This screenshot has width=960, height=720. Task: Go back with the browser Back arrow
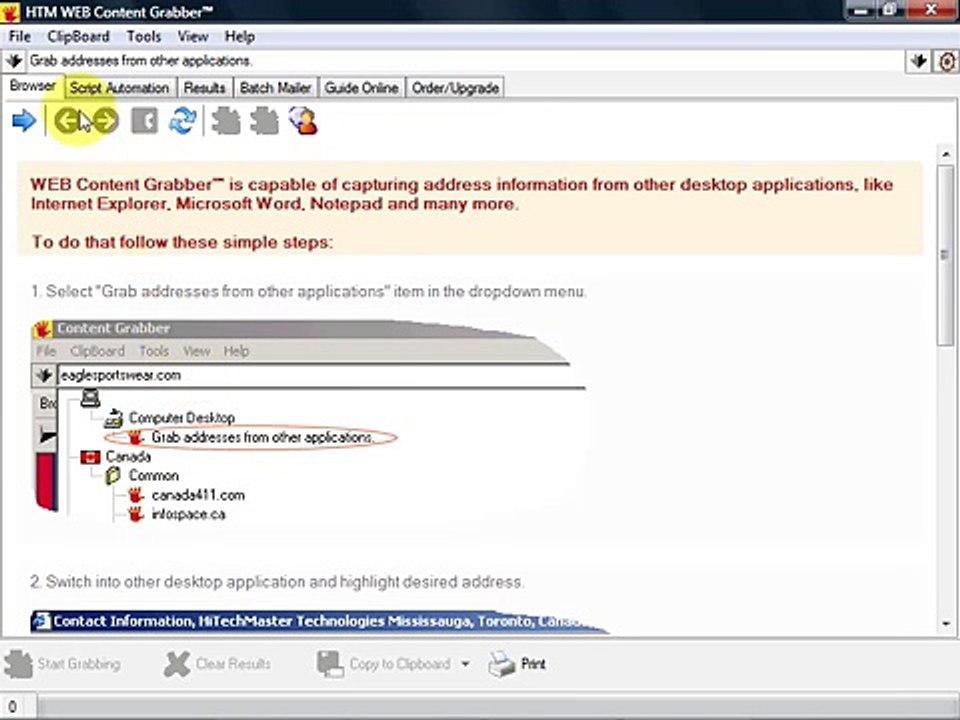(66, 121)
